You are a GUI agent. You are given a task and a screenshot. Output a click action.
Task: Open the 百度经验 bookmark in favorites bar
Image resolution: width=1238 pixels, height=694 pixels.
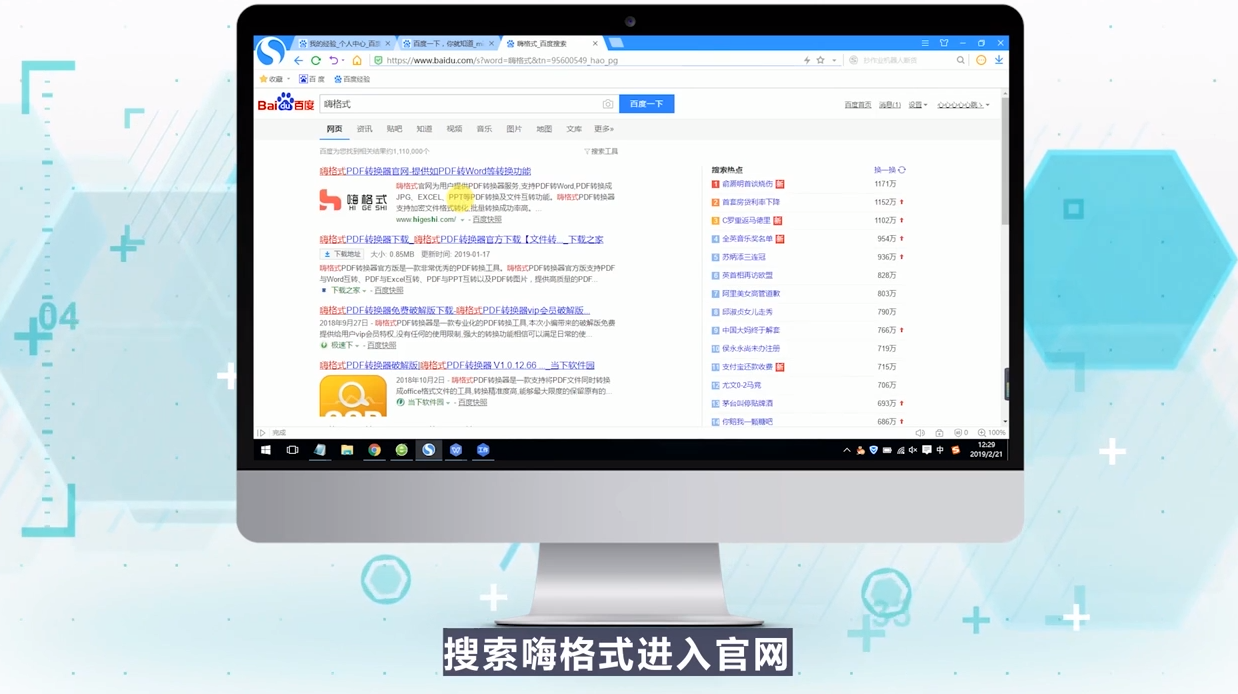click(352, 80)
